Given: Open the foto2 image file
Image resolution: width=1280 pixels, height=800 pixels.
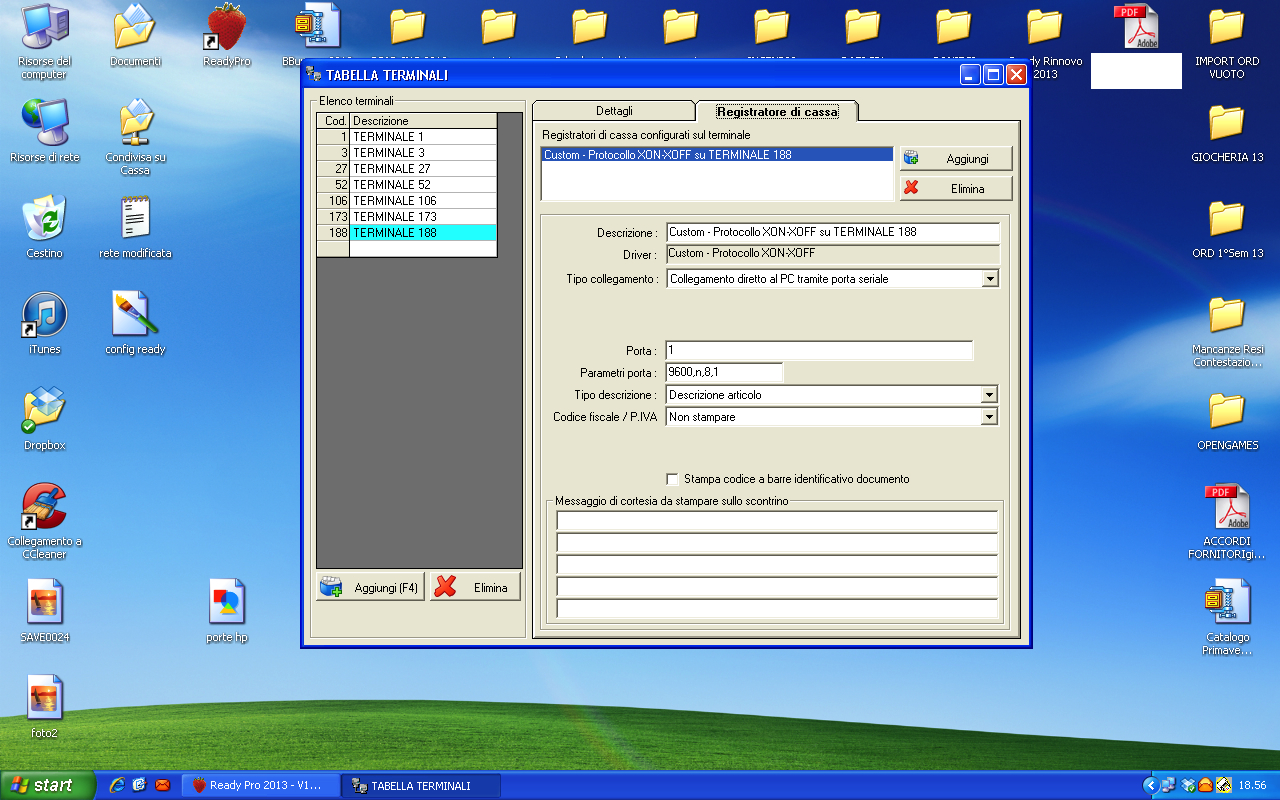Looking at the screenshot, I should [x=45, y=706].
